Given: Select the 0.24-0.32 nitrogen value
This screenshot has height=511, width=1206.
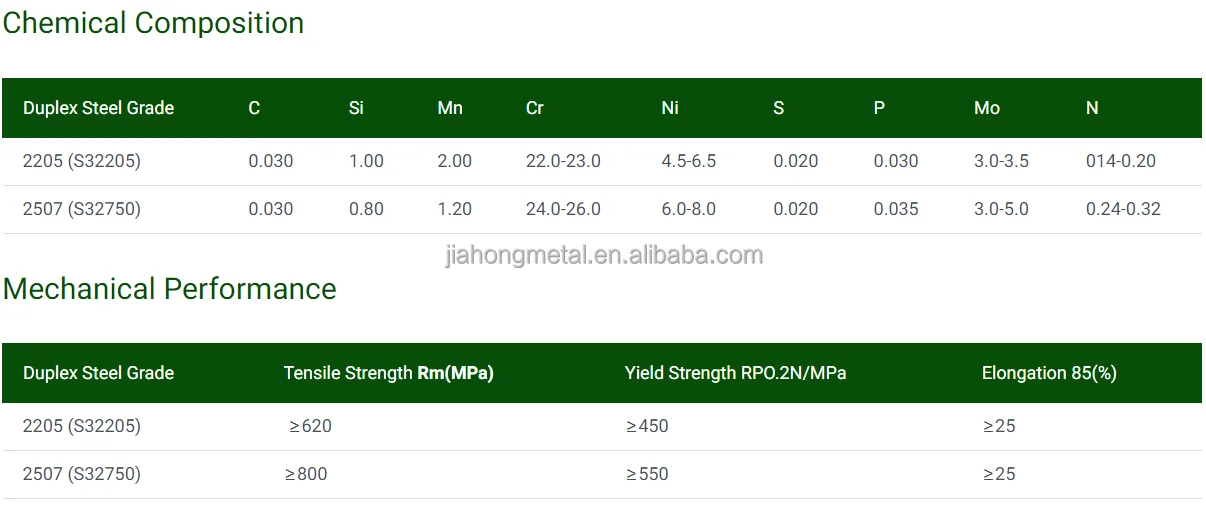Looking at the screenshot, I should [1123, 209].
